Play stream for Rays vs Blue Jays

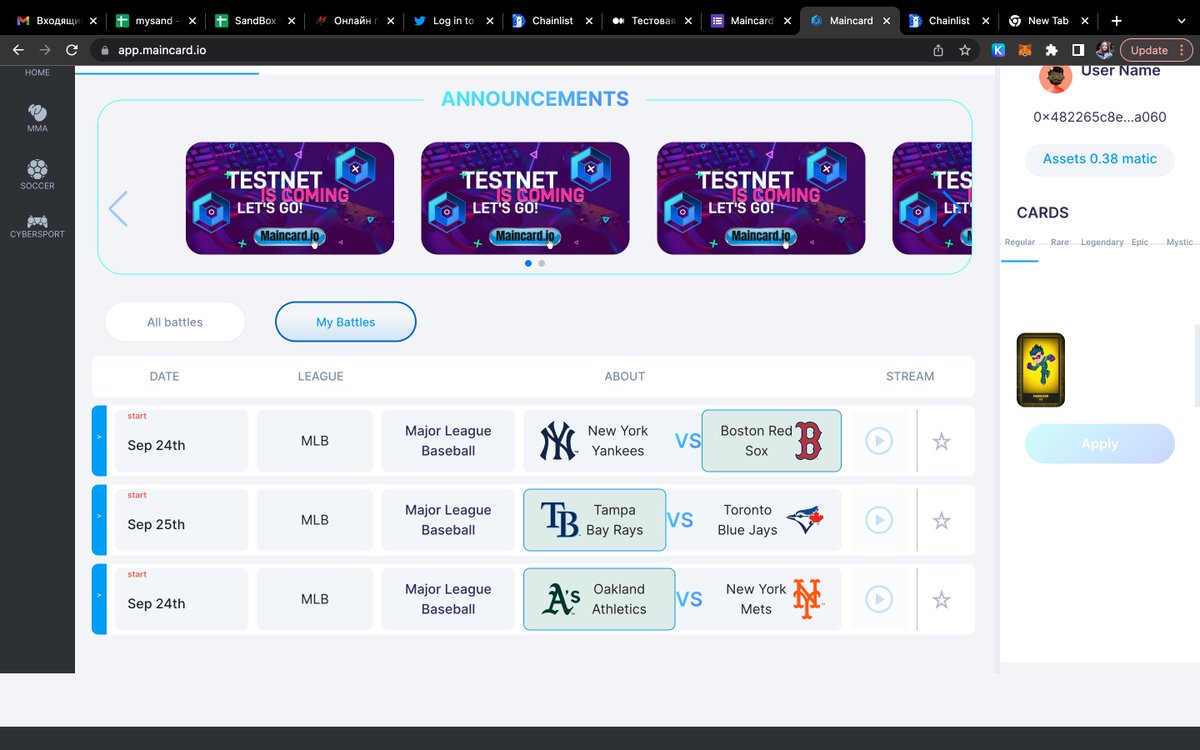coord(879,520)
